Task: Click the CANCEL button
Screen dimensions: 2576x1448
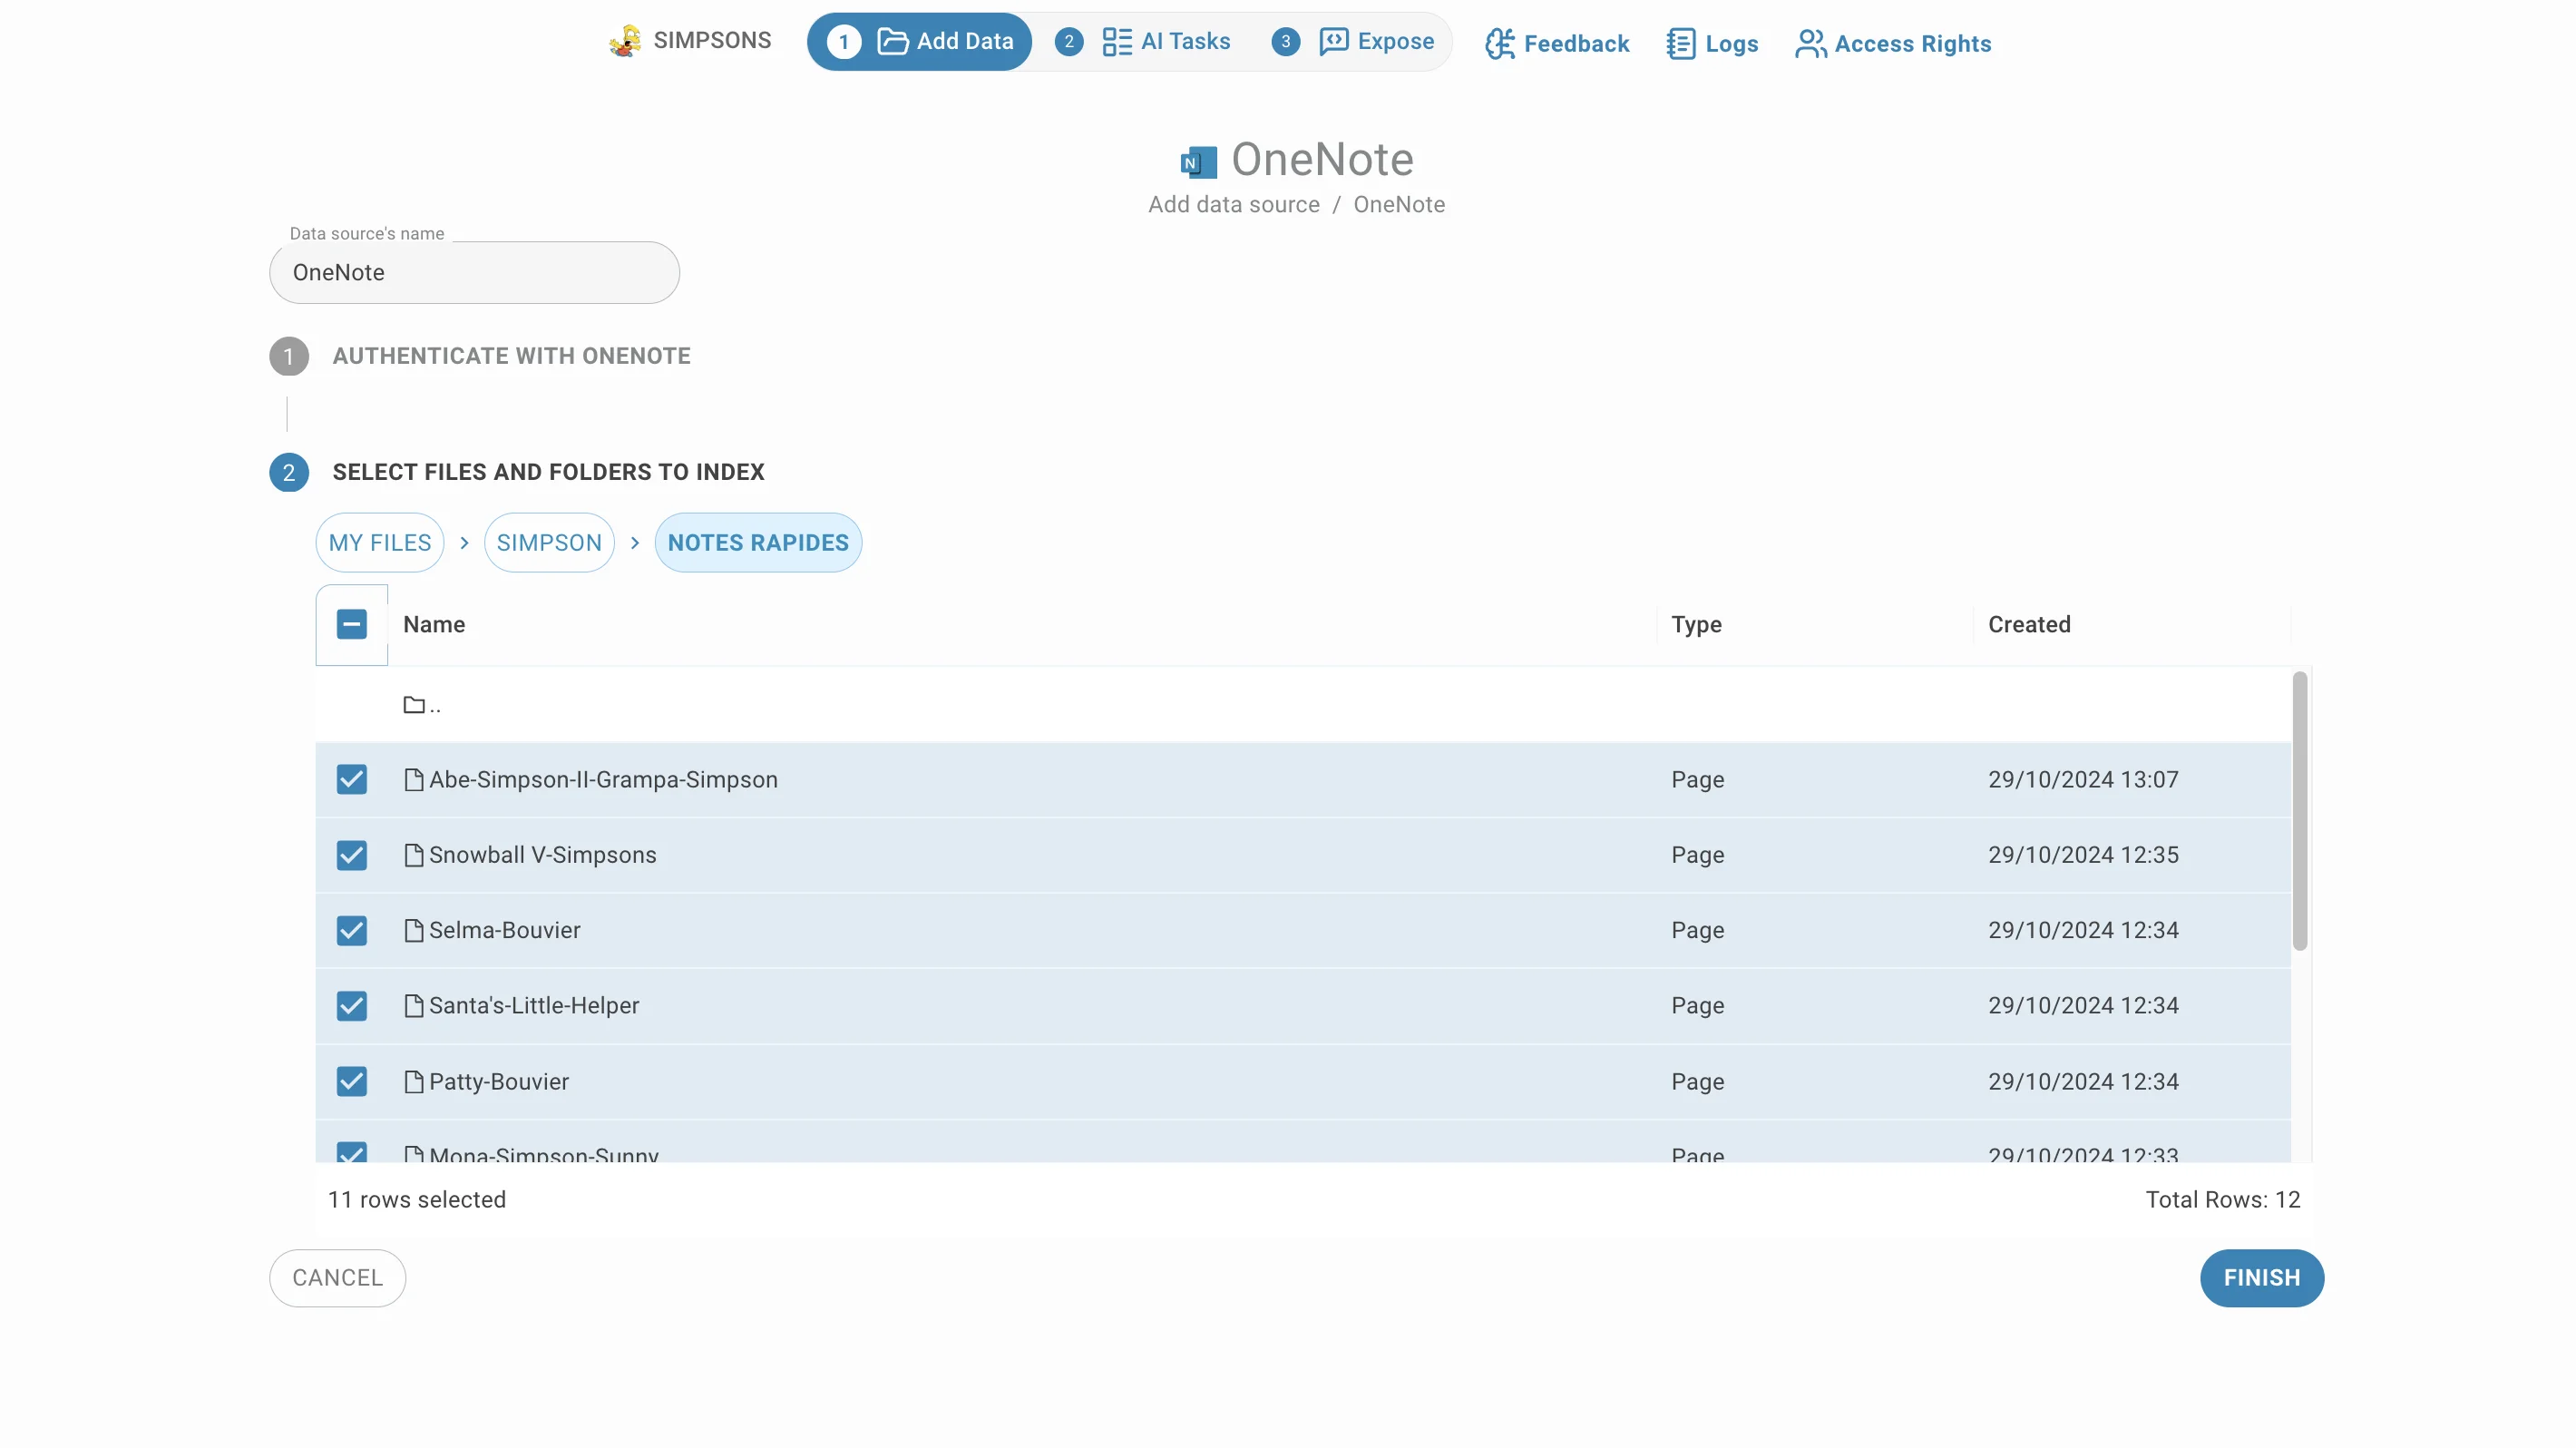Action: pos(337,1278)
